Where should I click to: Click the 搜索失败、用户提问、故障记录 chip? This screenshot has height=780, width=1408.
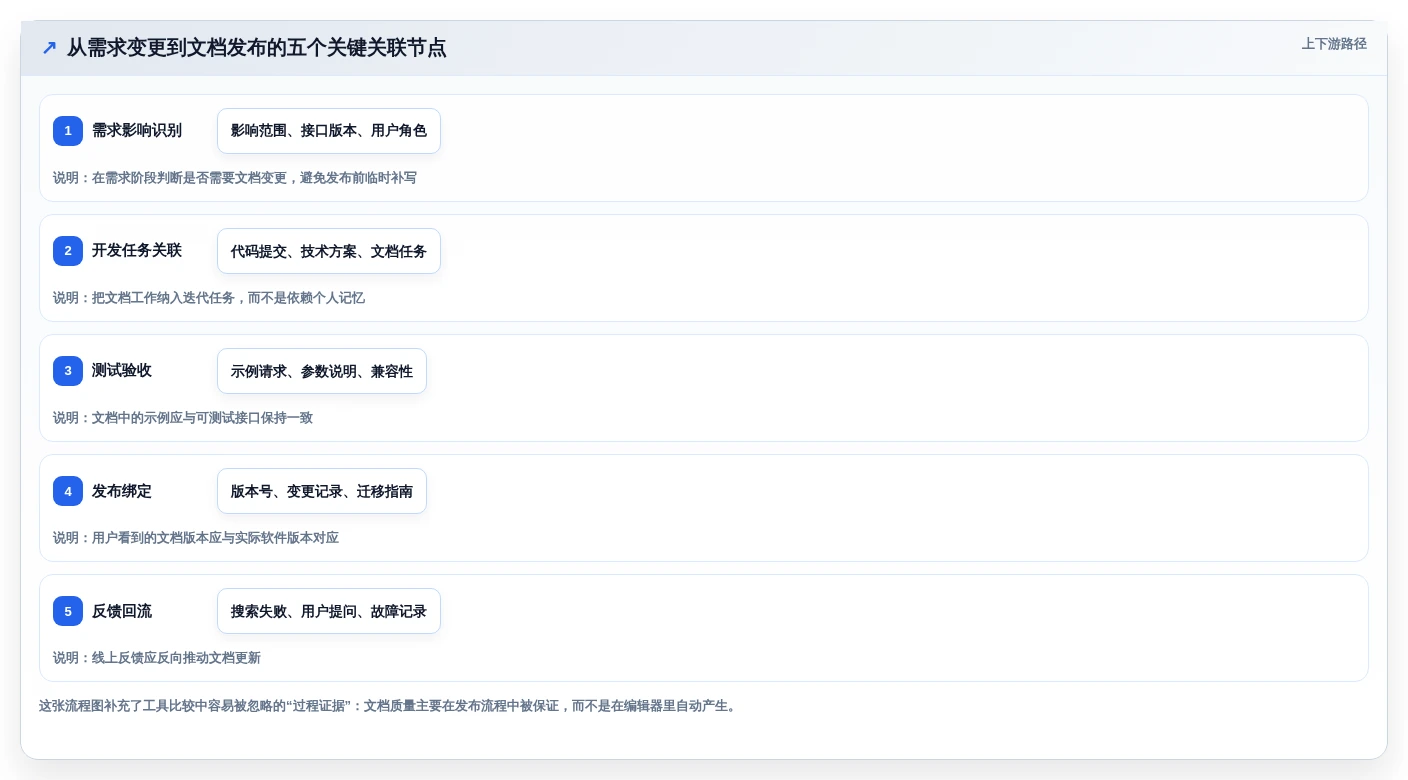point(329,611)
